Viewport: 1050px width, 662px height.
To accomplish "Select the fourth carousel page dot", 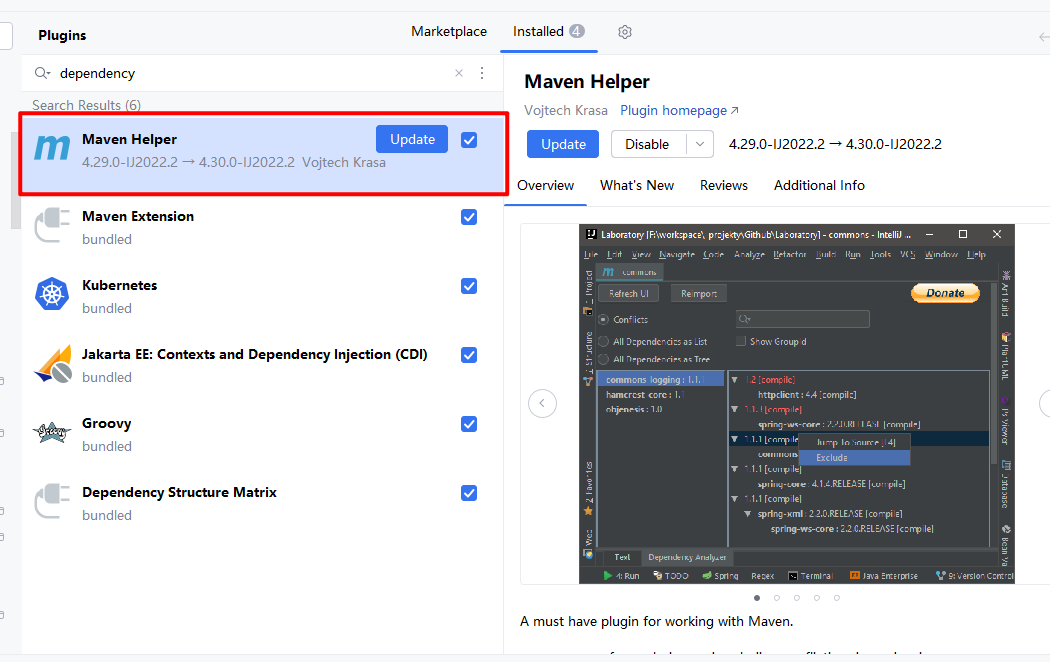I will [817, 598].
